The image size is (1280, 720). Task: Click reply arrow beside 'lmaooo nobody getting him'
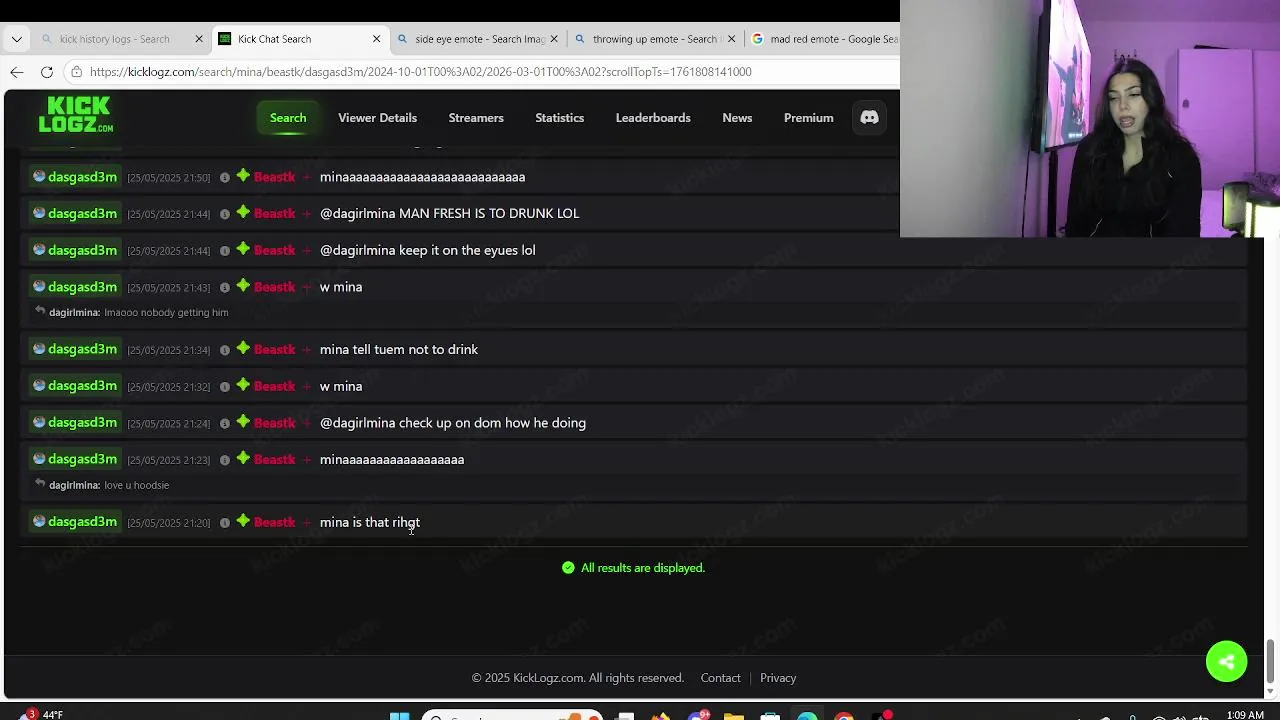(x=40, y=311)
